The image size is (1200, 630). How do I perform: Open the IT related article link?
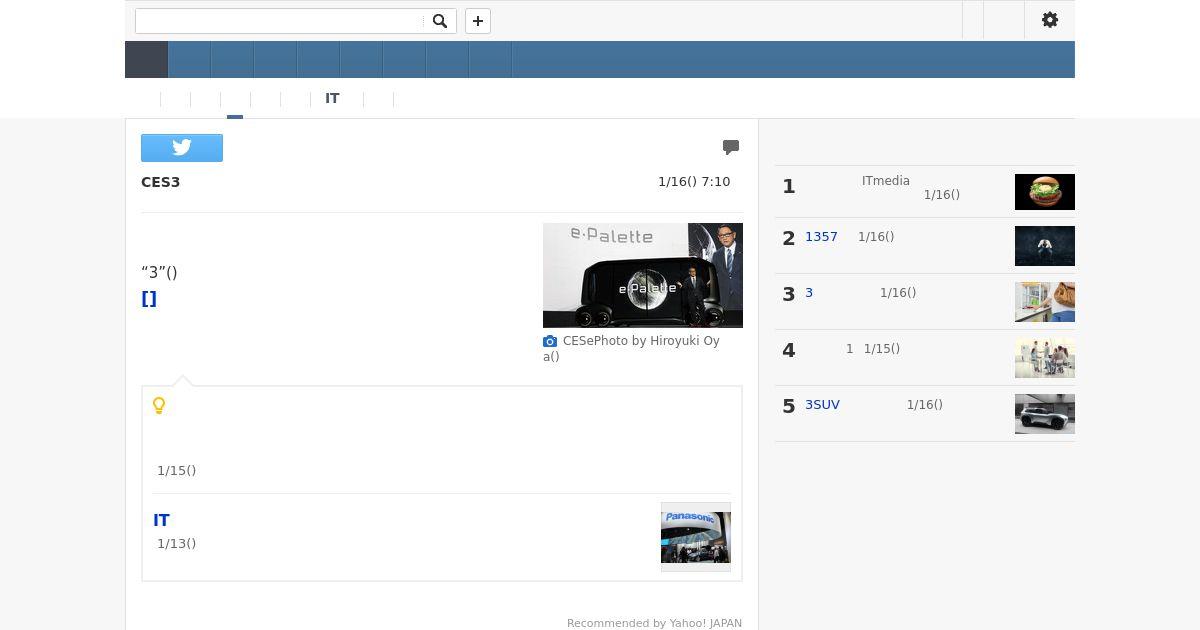point(161,520)
